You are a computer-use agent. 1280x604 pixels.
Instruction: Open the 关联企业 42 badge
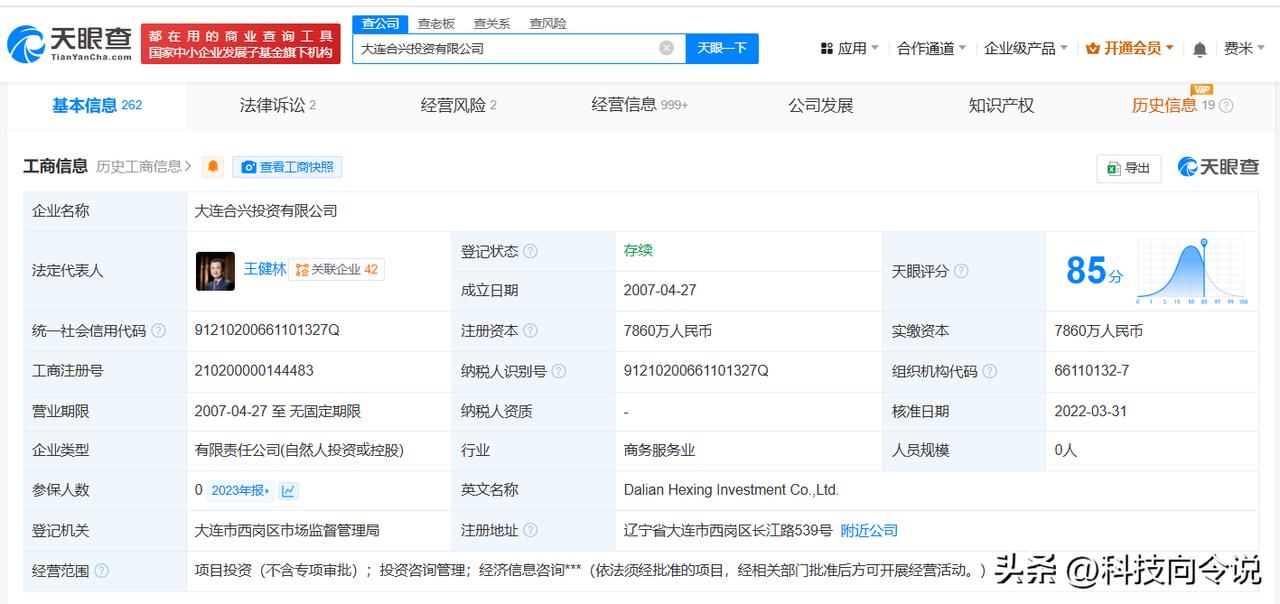pos(337,269)
